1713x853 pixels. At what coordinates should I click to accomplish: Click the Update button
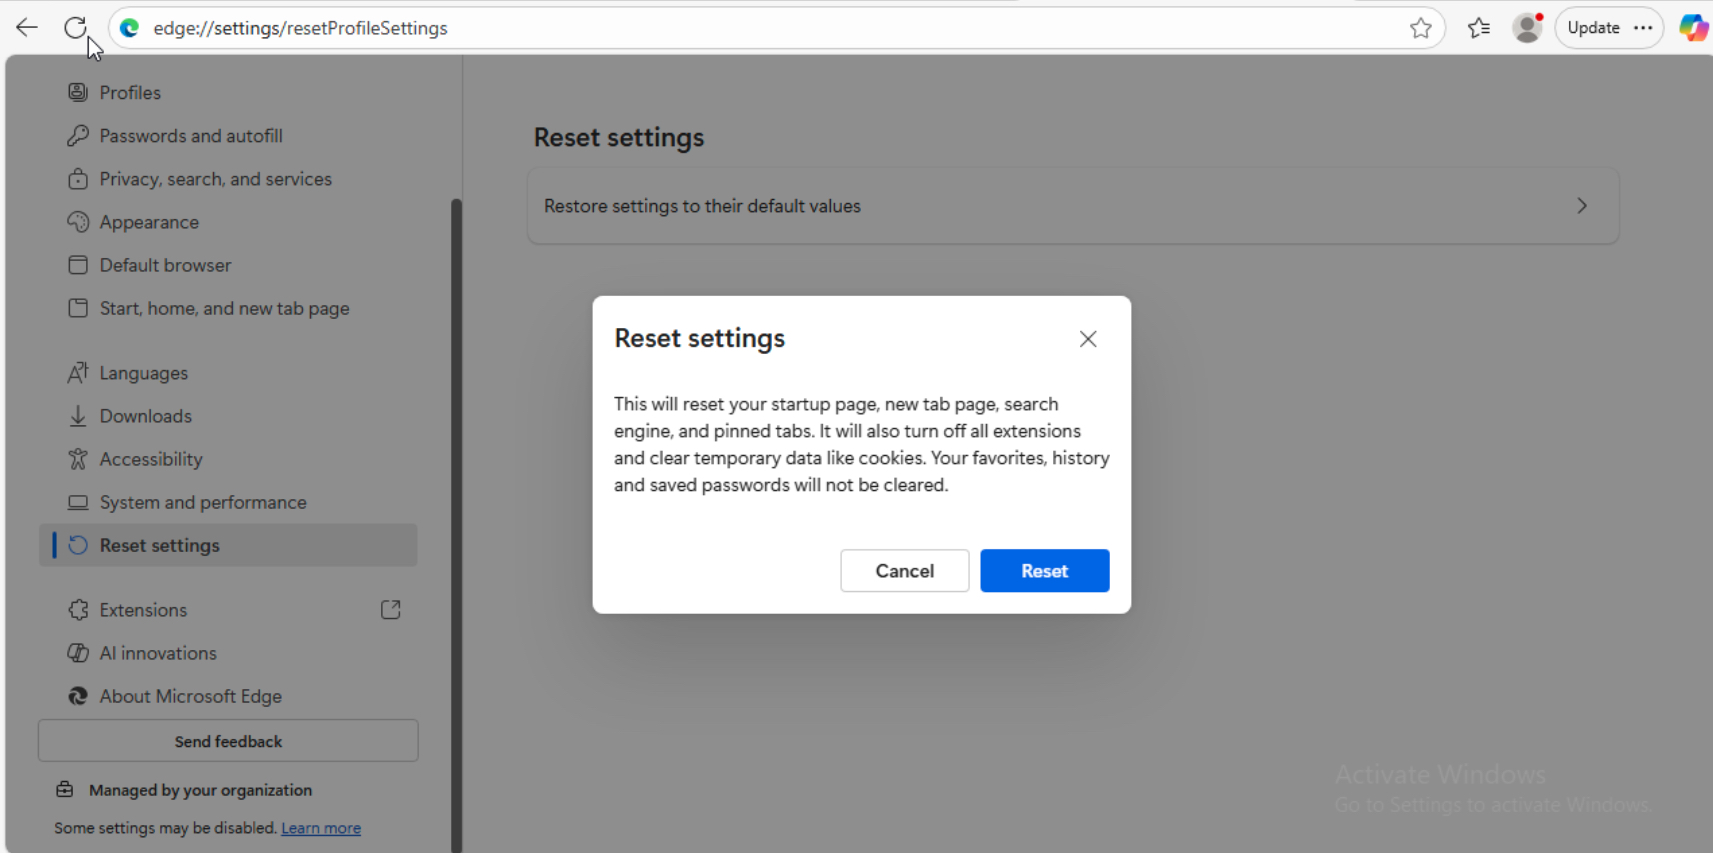[x=1593, y=28]
